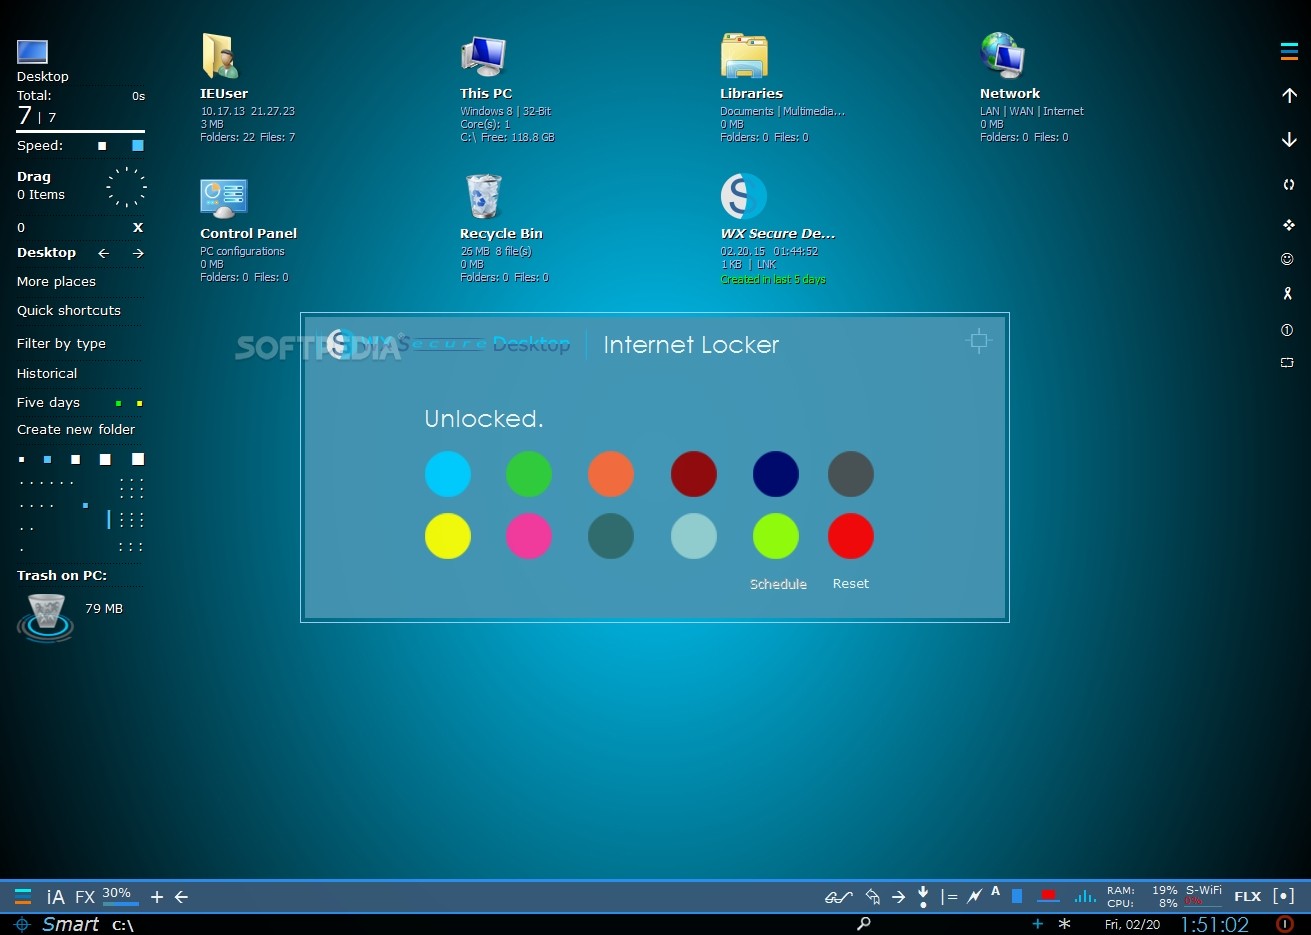Pick the lime green color circle
The width and height of the screenshot is (1311, 935).
coord(776,536)
